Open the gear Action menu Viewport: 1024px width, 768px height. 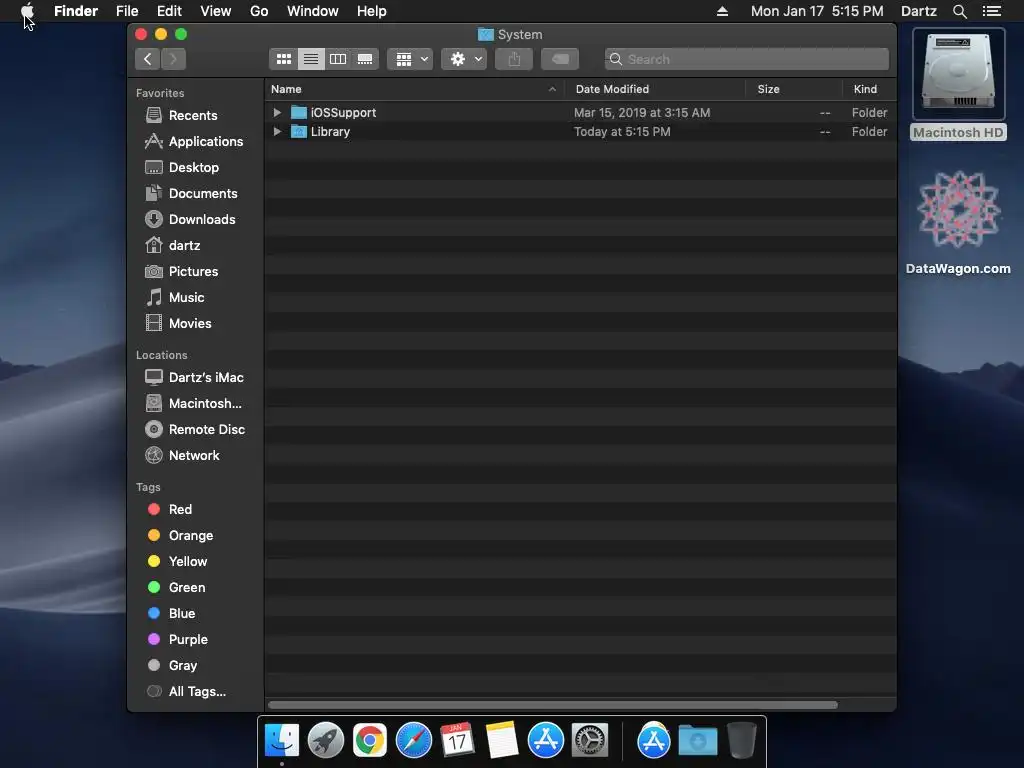pyautogui.click(x=464, y=59)
